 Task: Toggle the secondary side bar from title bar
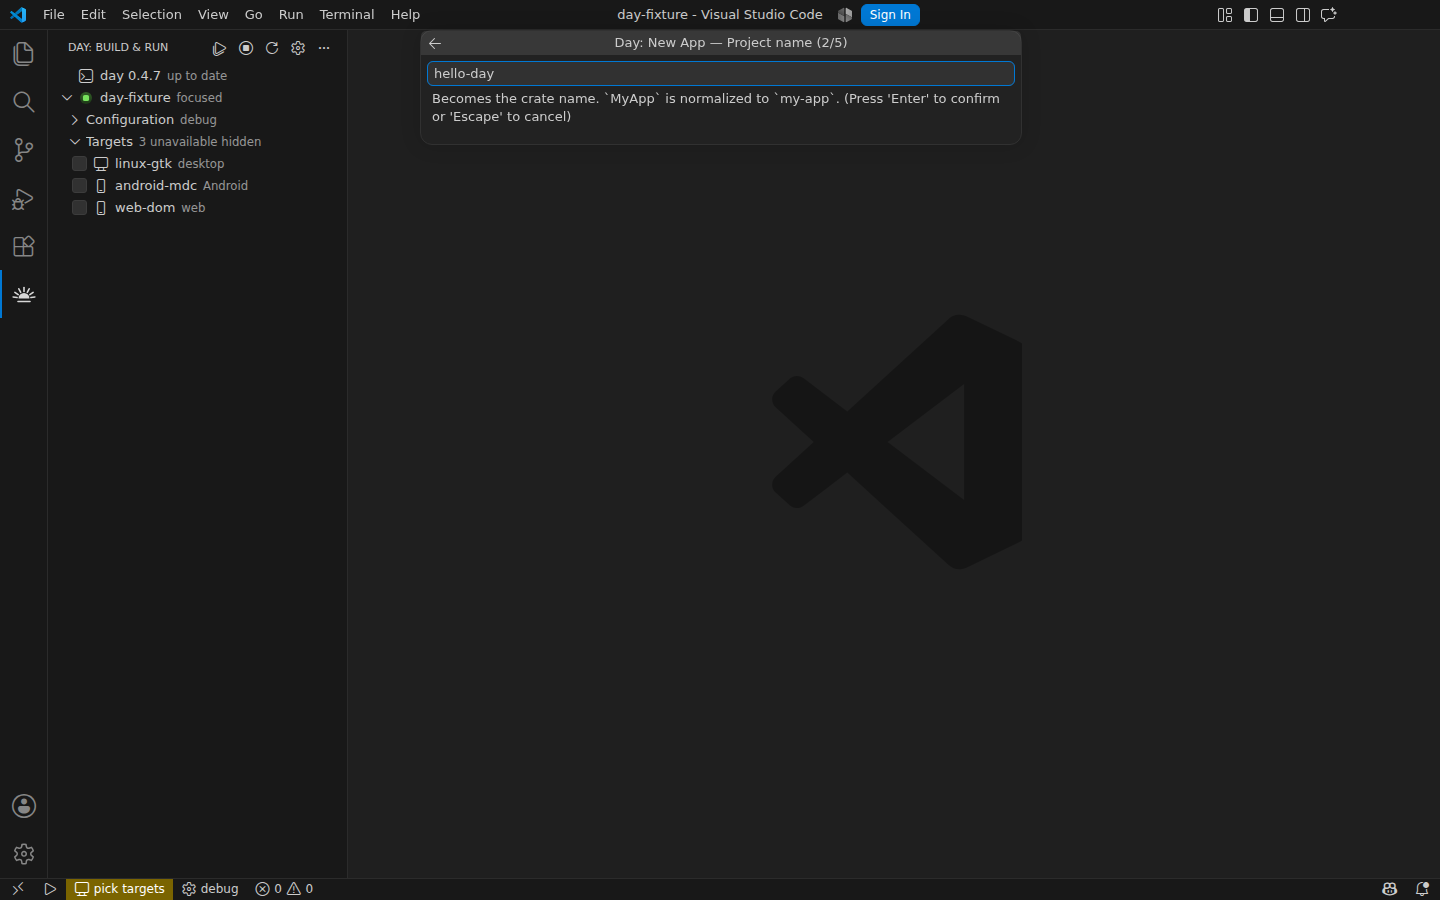(1303, 15)
